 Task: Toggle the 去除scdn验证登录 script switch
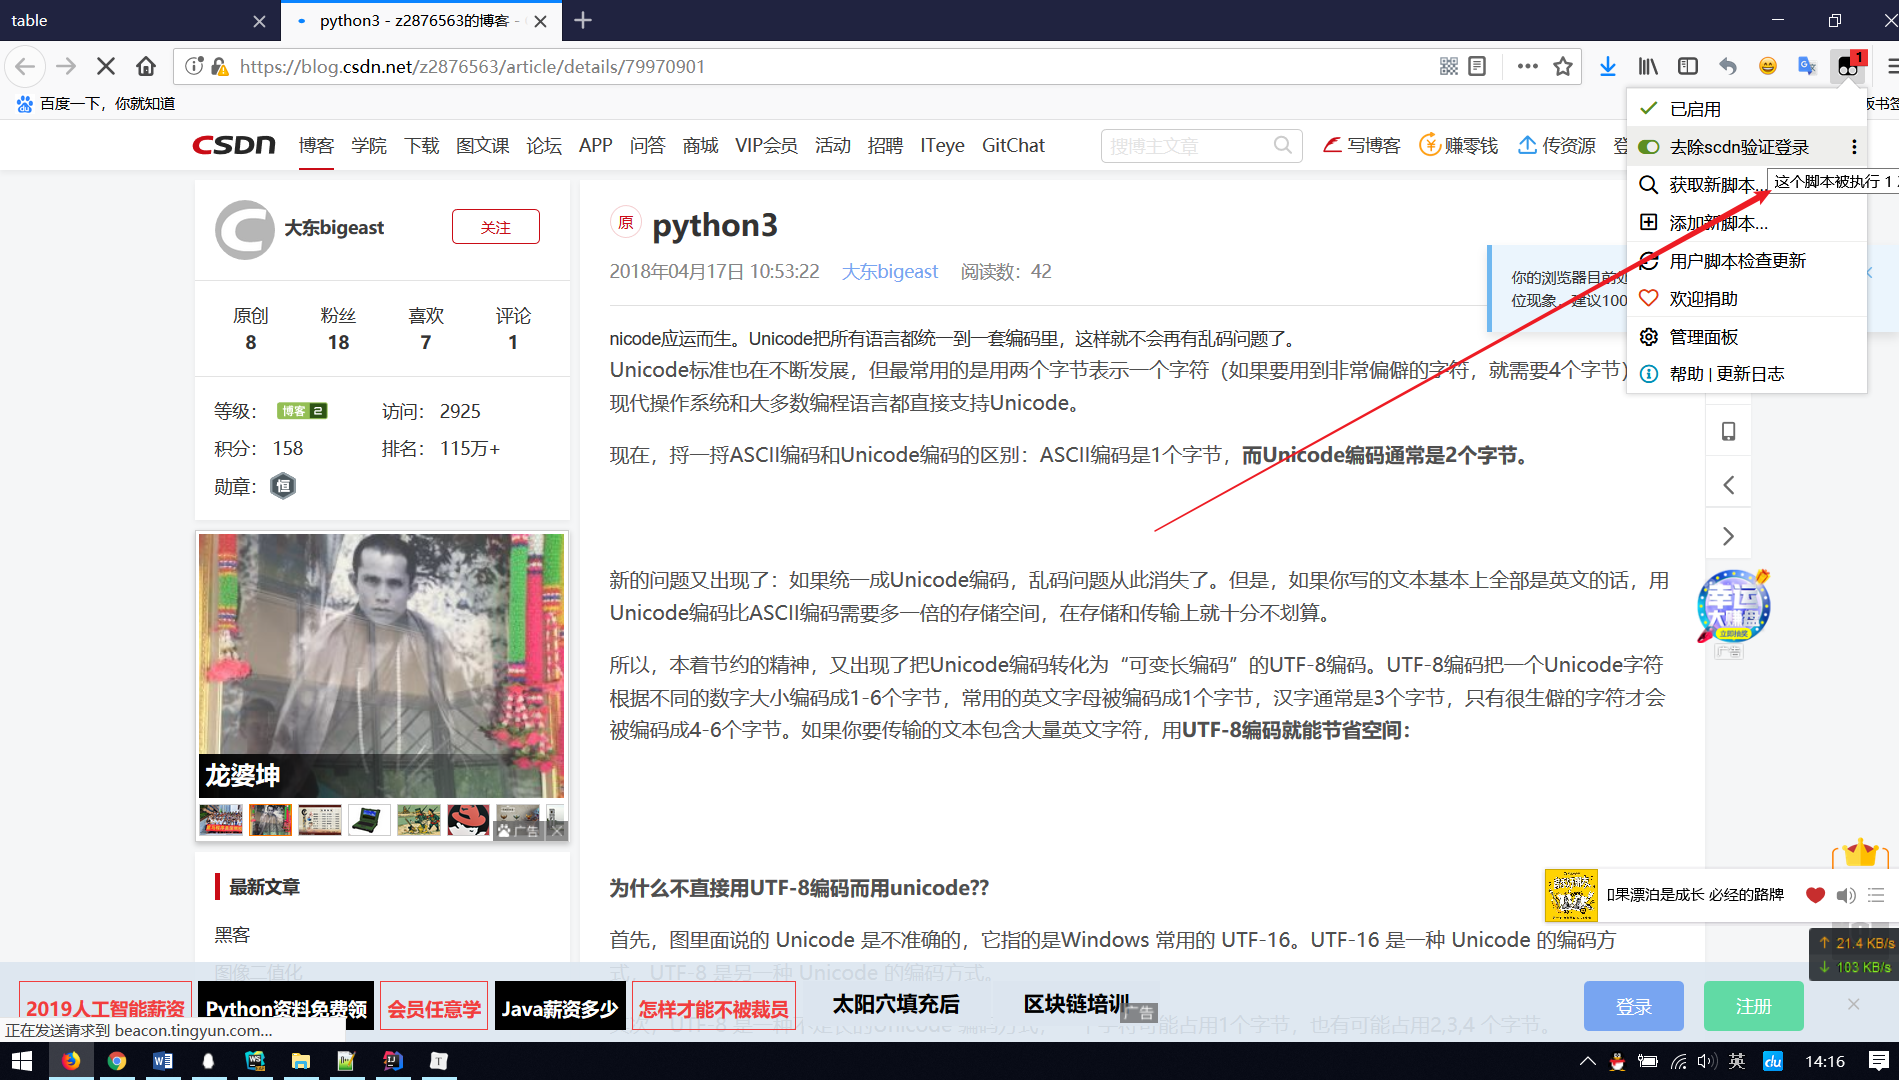click(1649, 147)
